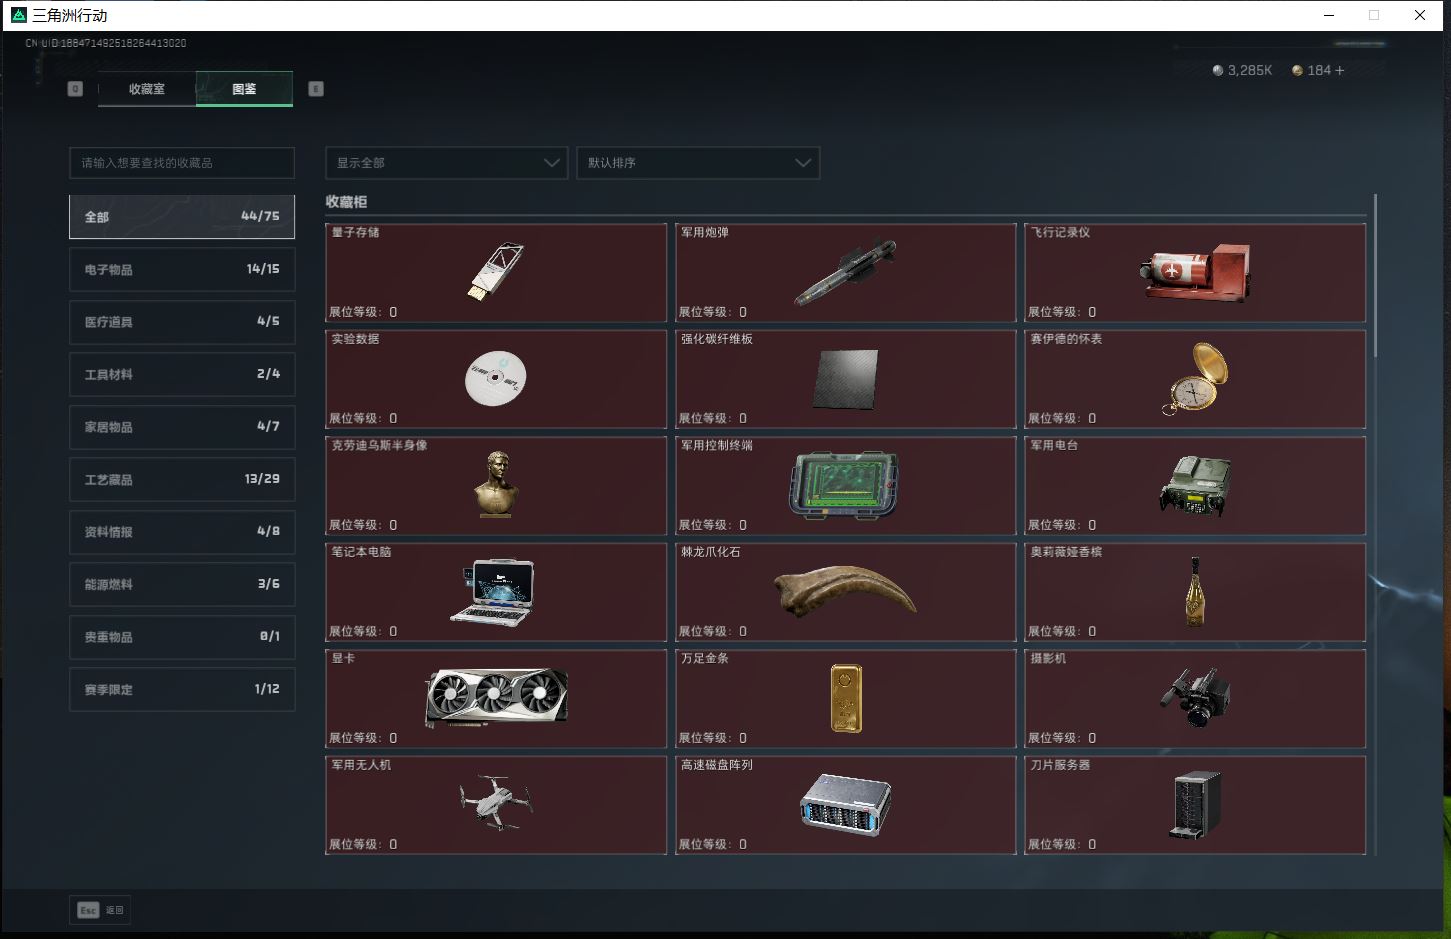Click the 量子存储 USB drive icon
The width and height of the screenshot is (1451, 939).
tap(495, 272)
